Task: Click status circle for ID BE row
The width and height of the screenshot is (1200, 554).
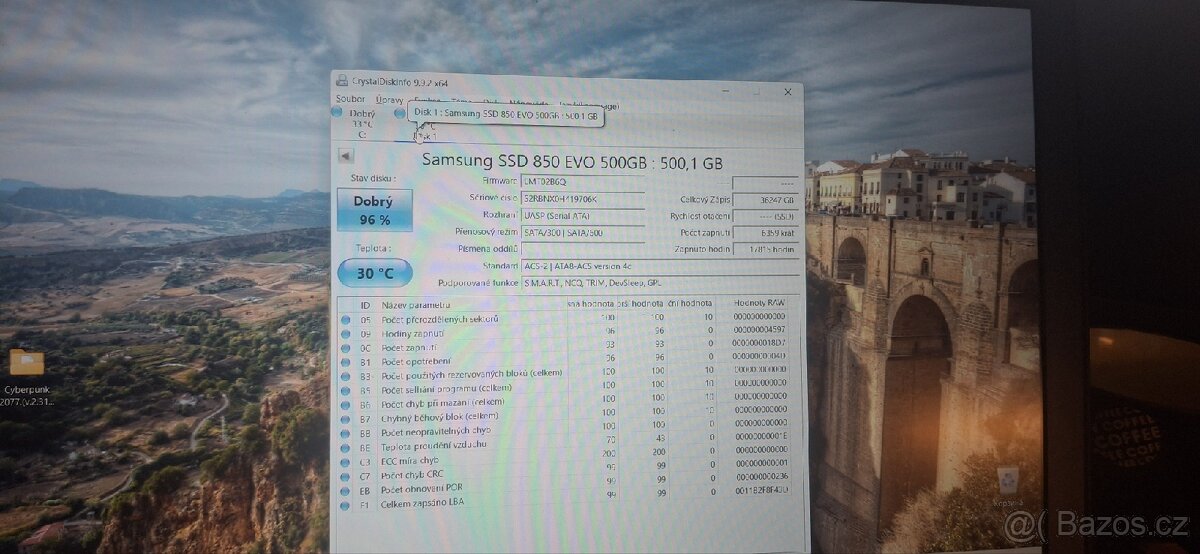Action: [x=347, y=447]
